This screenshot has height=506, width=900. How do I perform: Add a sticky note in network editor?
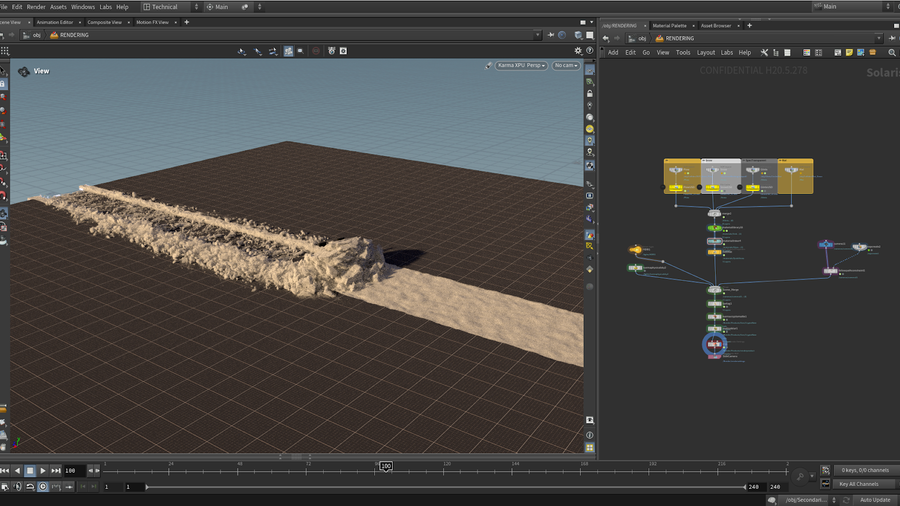click(849, 53)
